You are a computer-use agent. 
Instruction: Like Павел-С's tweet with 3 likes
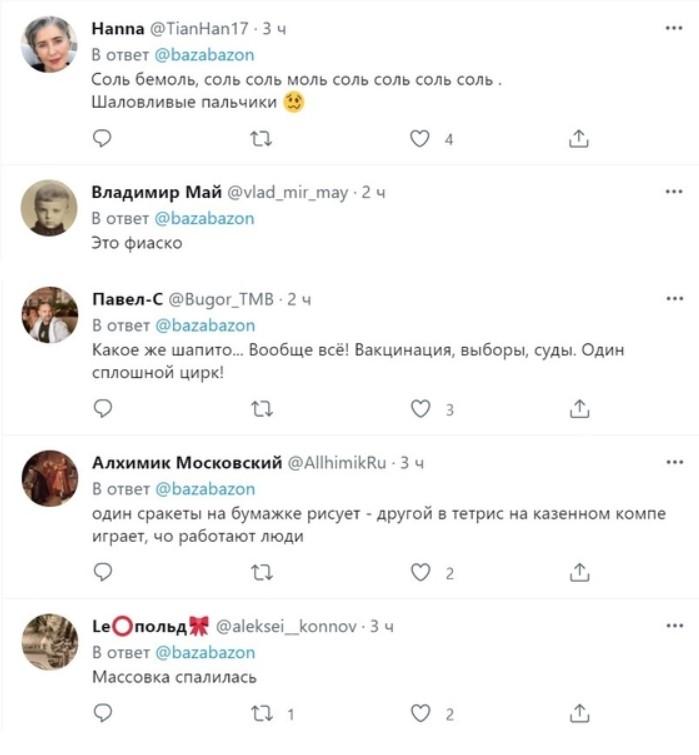tap(421, 408)
